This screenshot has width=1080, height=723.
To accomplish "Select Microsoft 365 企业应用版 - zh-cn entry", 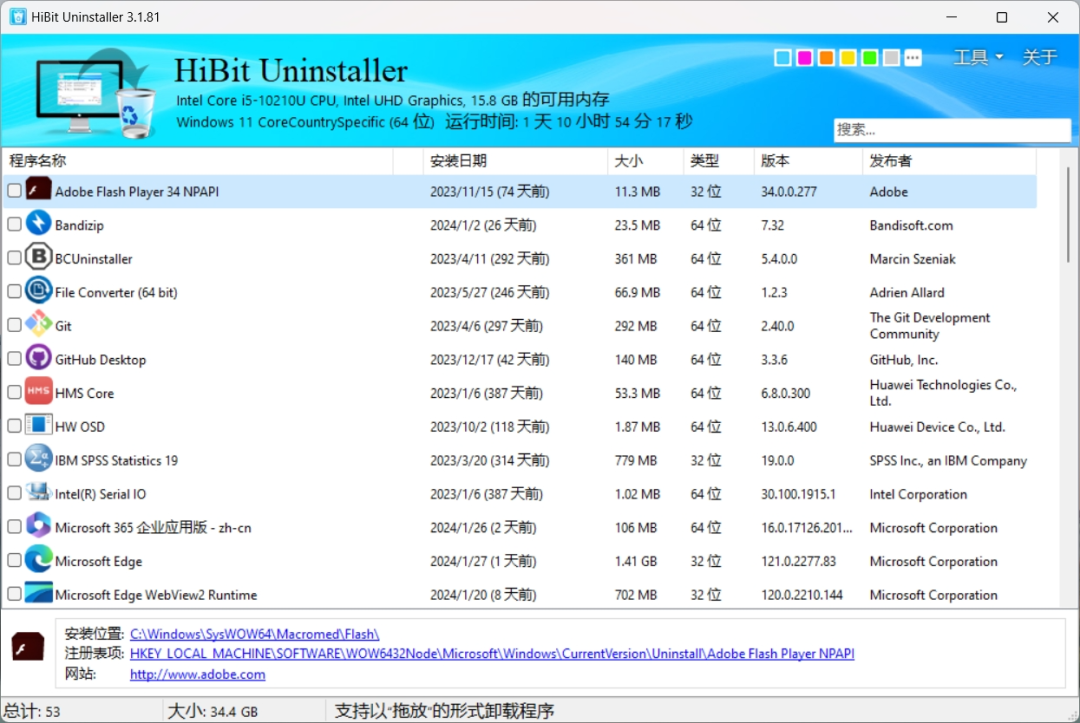I will (x=153, y=528).
